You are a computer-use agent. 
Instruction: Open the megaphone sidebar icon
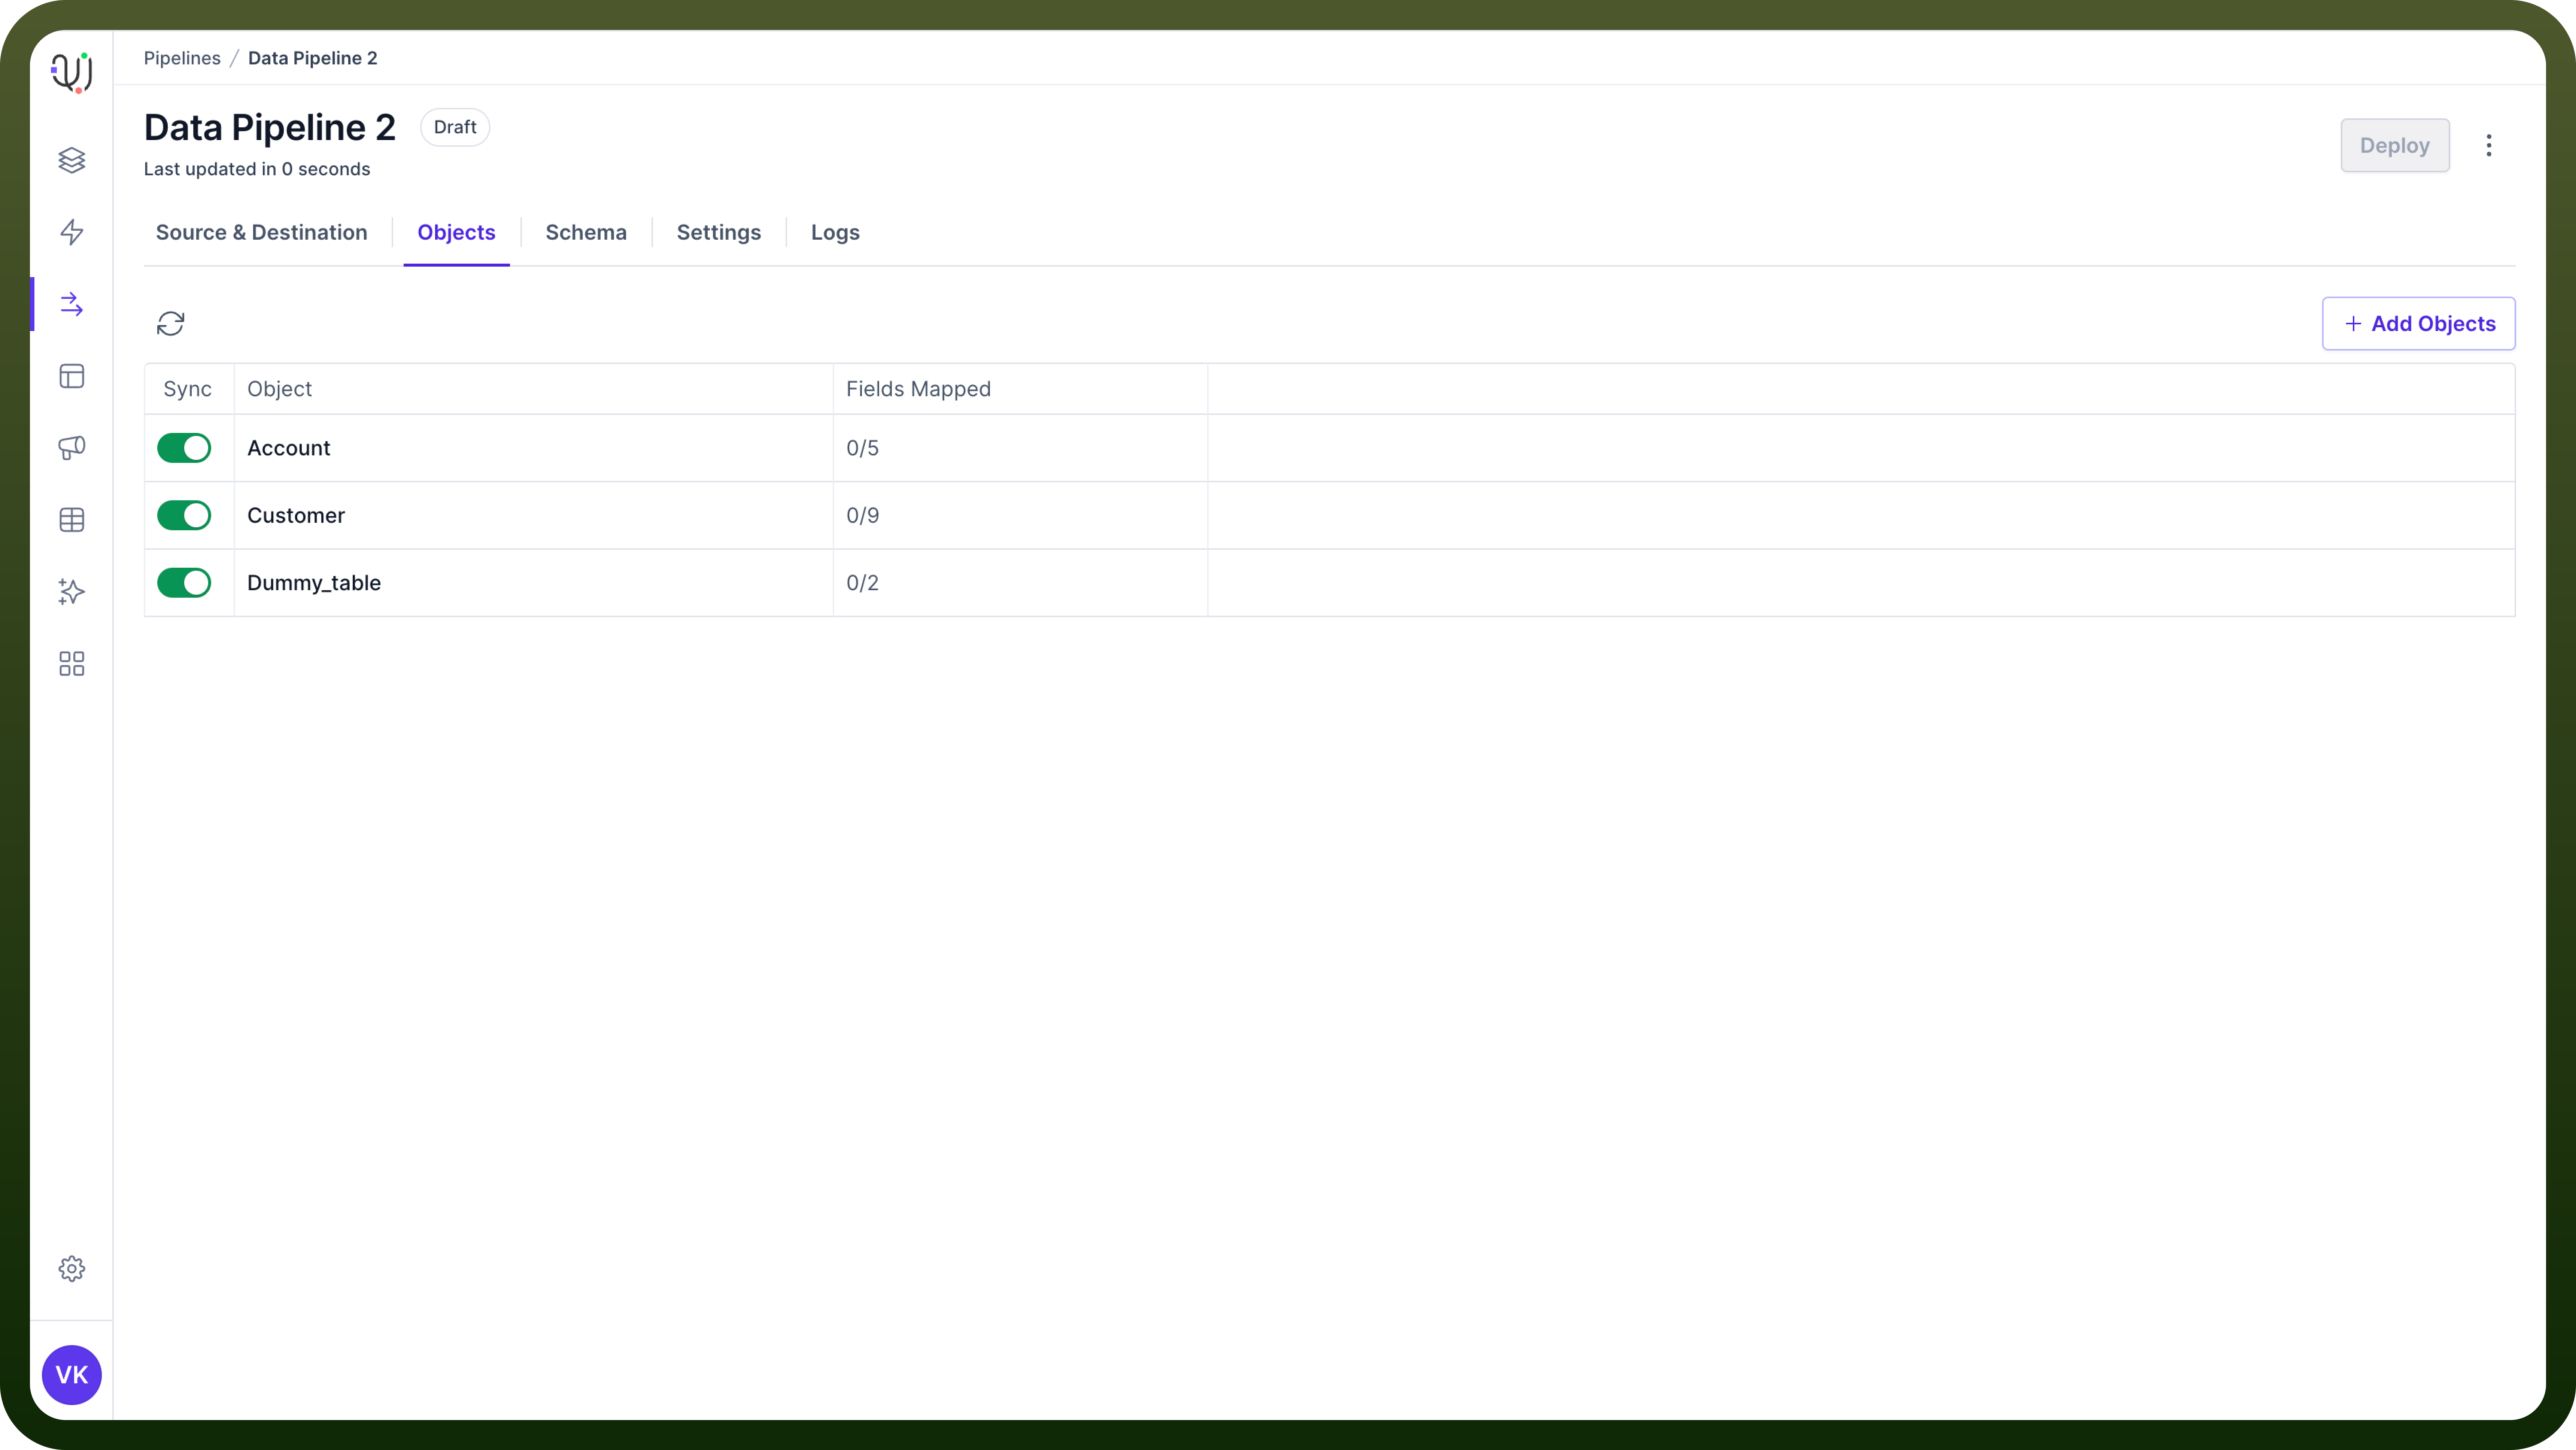[x=72, y=448]
